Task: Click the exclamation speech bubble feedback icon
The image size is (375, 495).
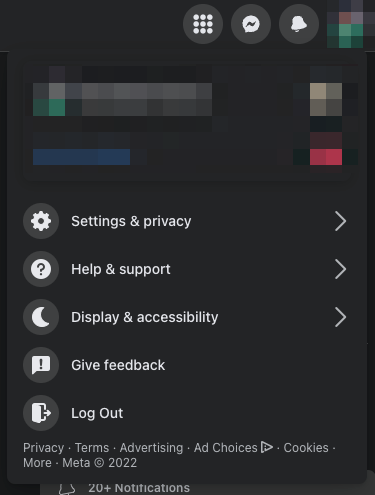Action: click(x=41, y=365)
